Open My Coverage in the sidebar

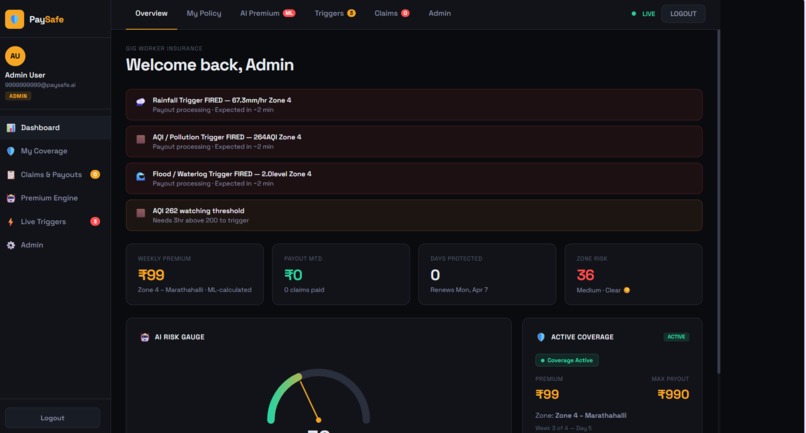pyautogui.click(x=55, y=151)
